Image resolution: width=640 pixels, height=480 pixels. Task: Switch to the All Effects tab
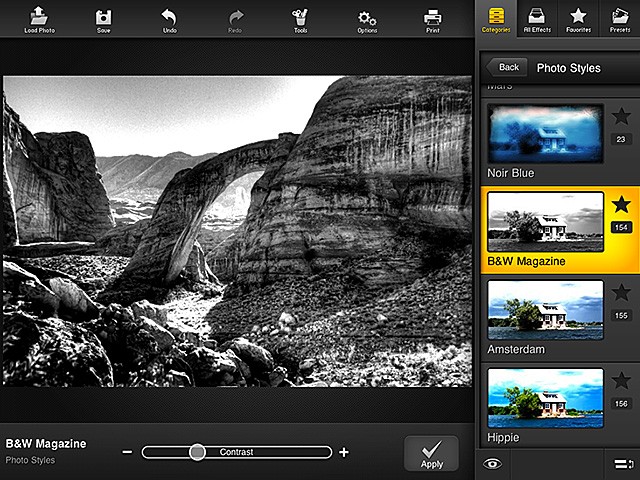[537, 18]
